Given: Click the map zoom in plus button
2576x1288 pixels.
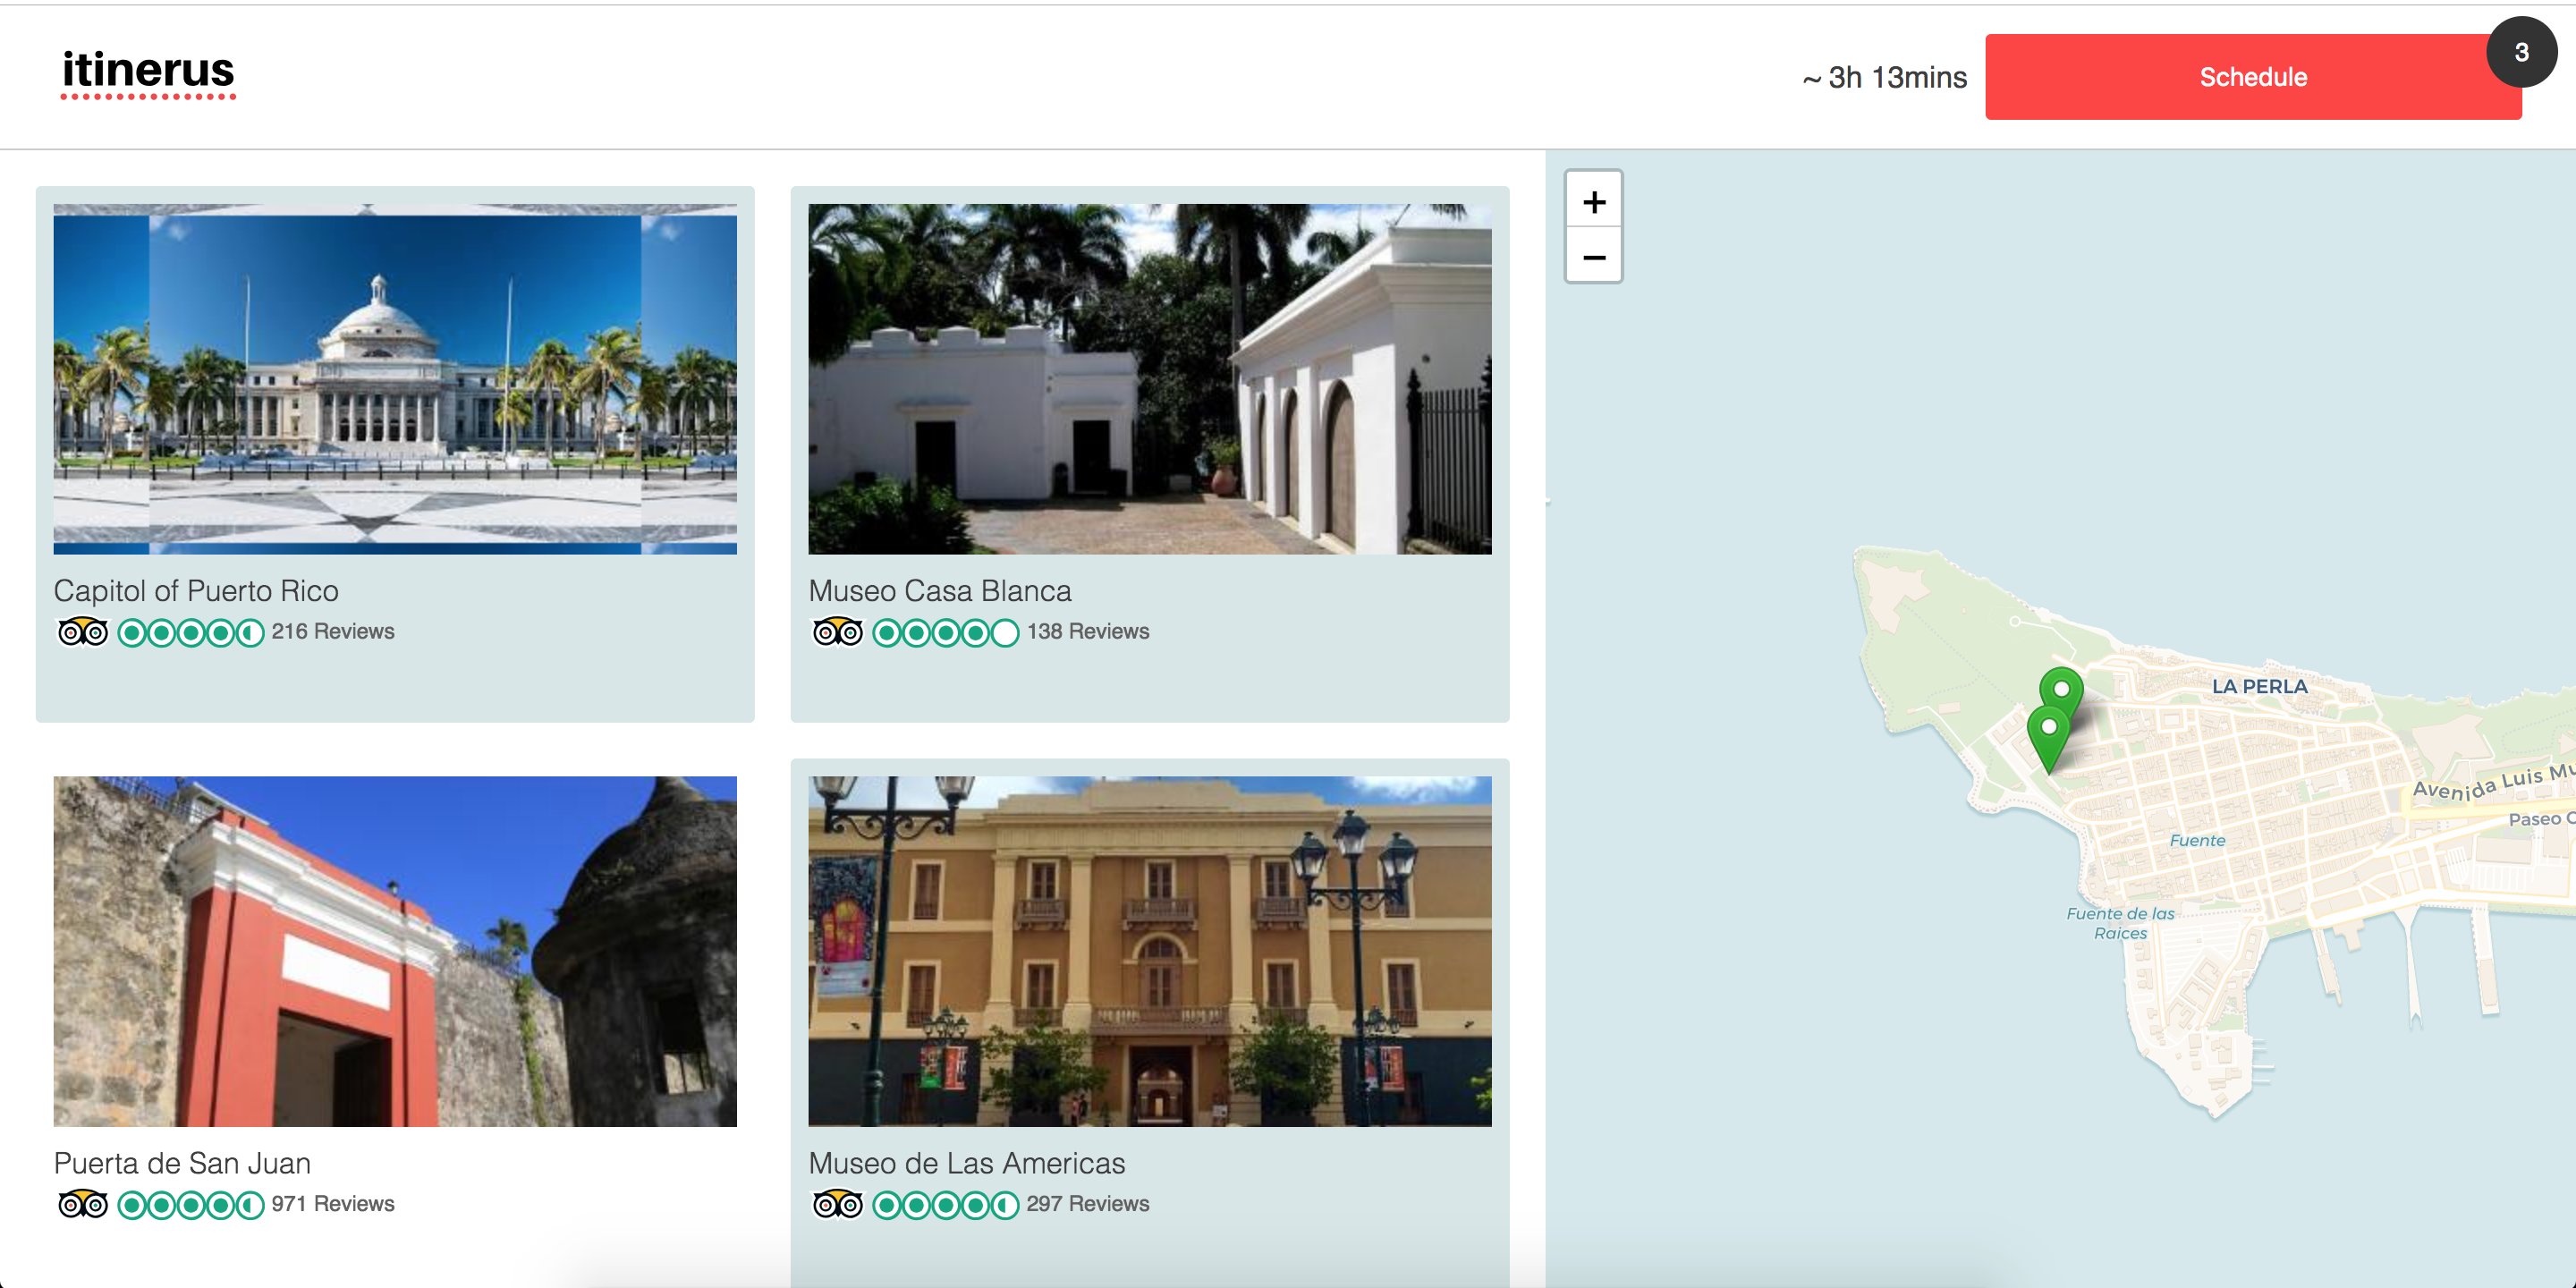Looking at the screenshot, I should pos(1593,202).
